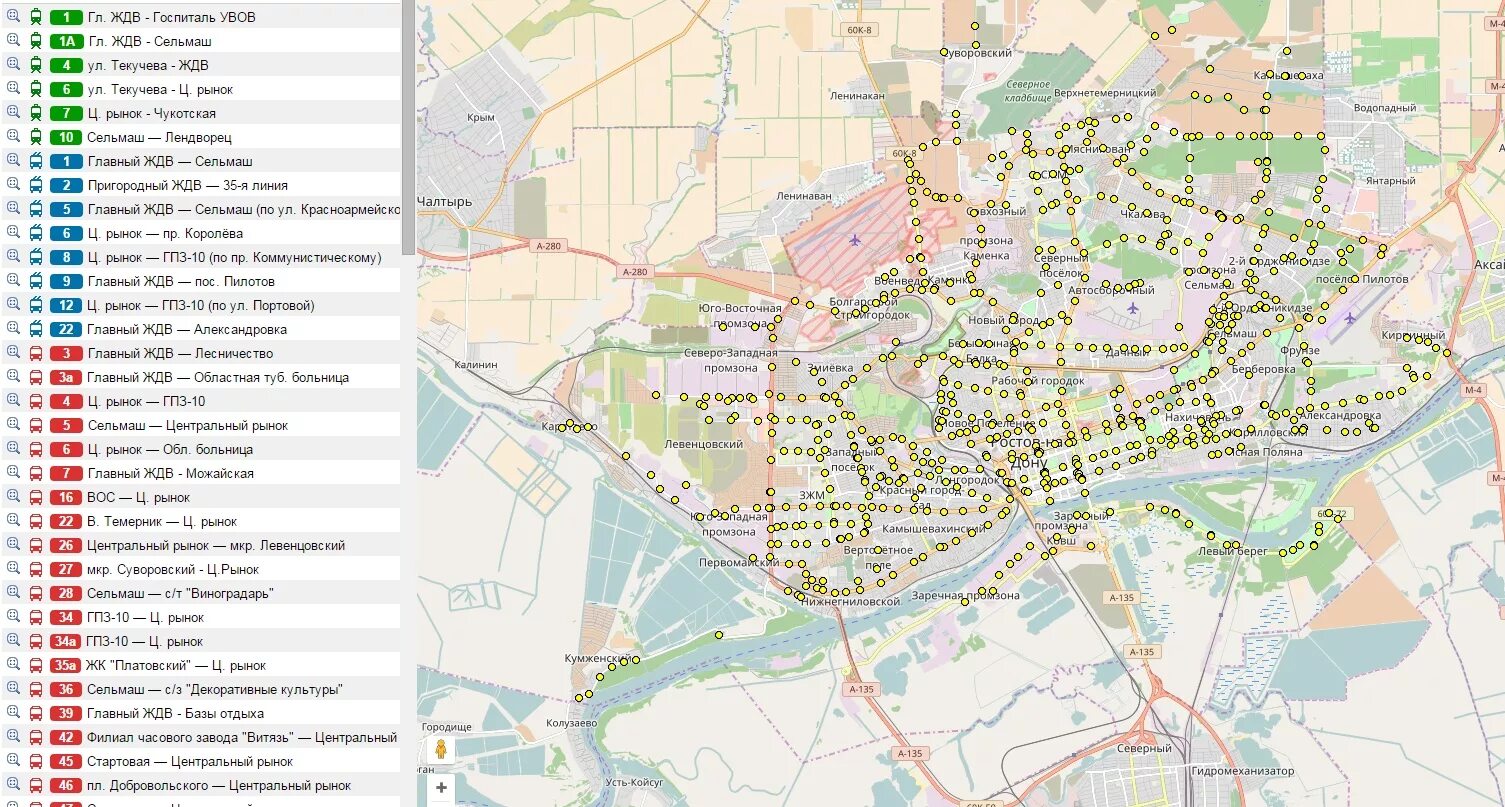
Task: Open route Главный ЖДВ - Базы отдыха
Action: 176,713
